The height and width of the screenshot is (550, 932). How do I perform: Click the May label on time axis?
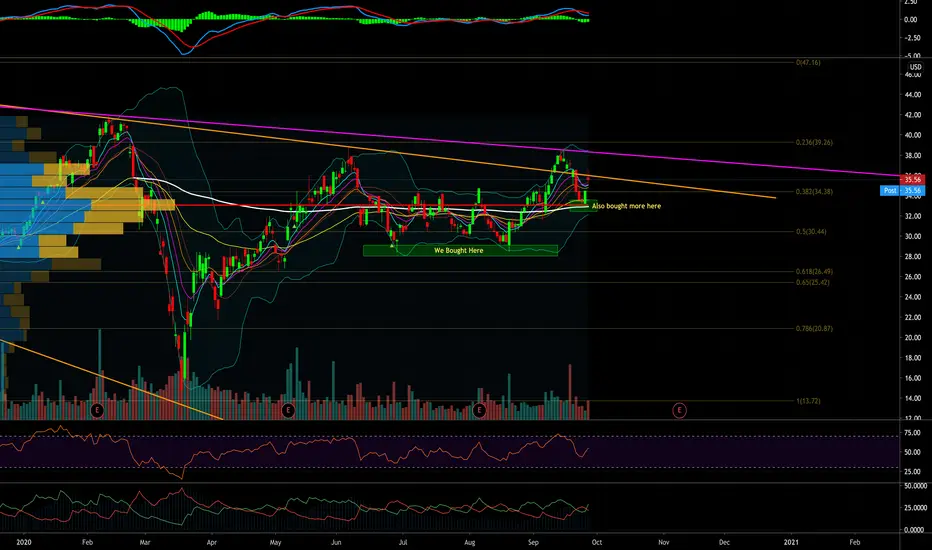275,542
